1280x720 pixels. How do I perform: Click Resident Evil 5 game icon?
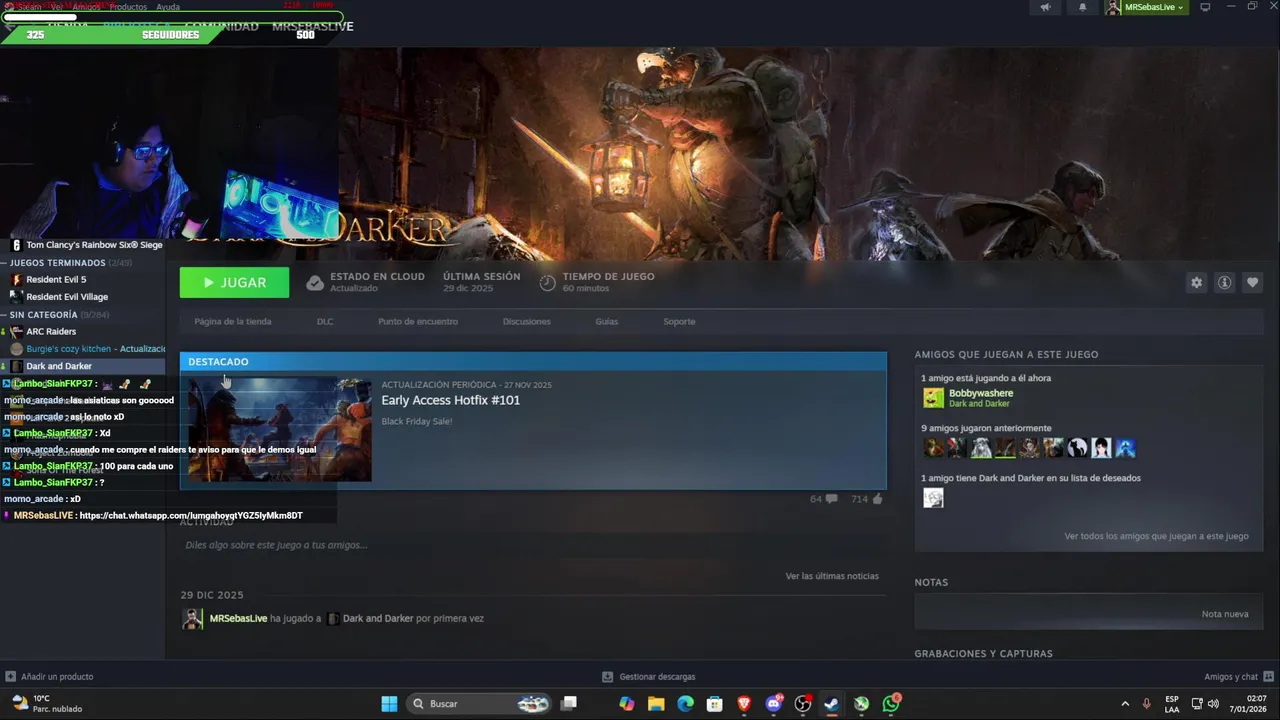click(x=16, y=280)
